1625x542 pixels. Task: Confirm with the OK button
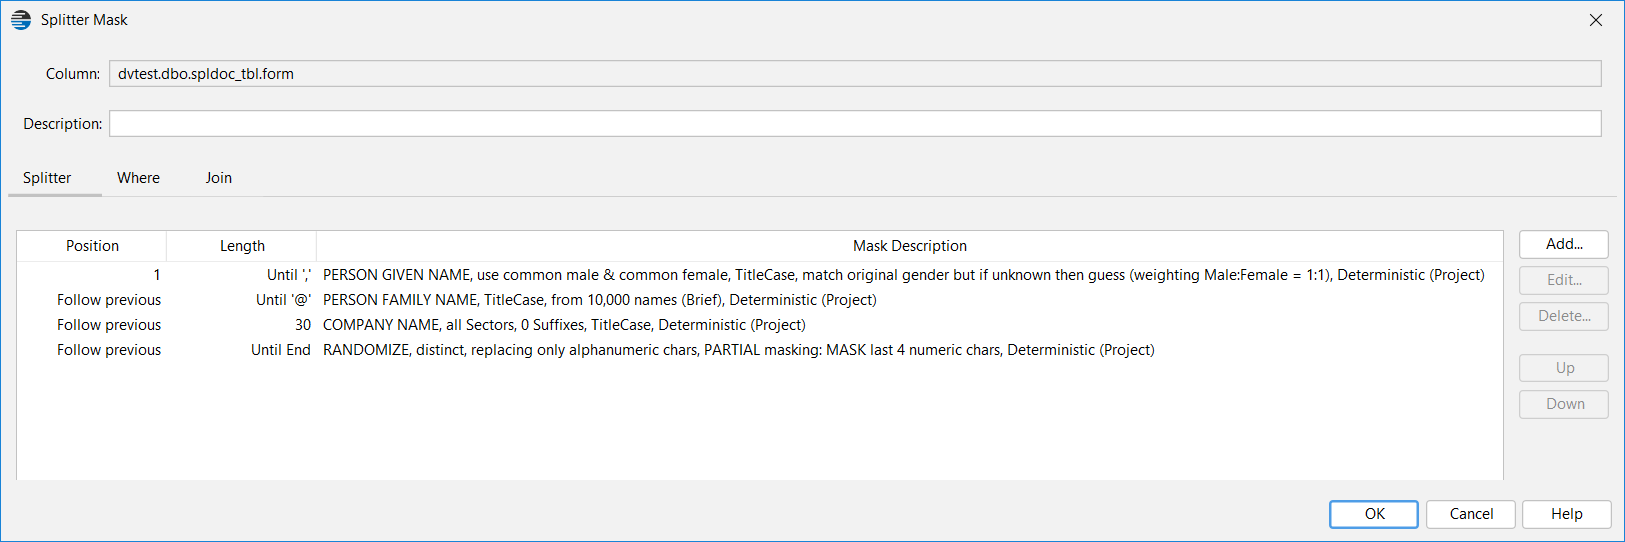click(x=1374, y=514)
